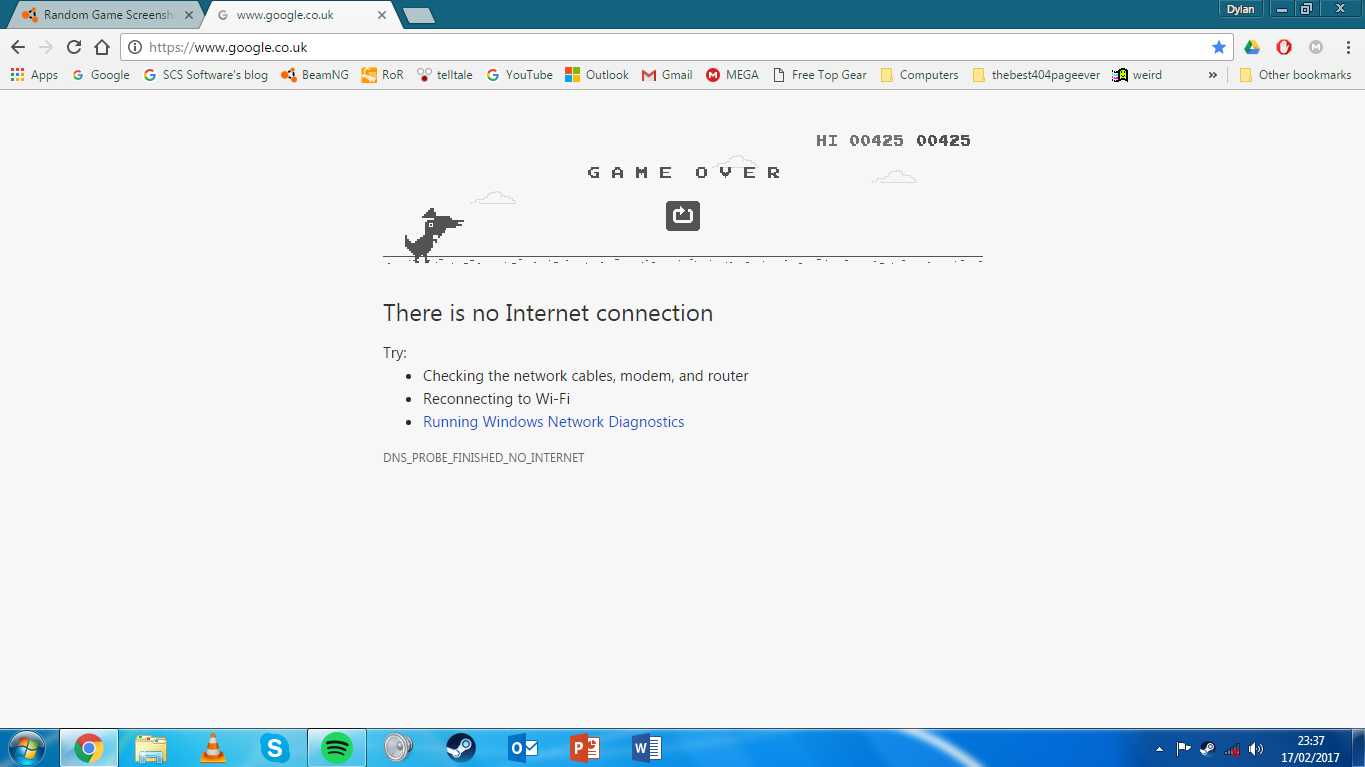This screenshot has height=767, width=1365.
Task: Open the Google Drive extension icon
Action: click(x=1252, y=47)
